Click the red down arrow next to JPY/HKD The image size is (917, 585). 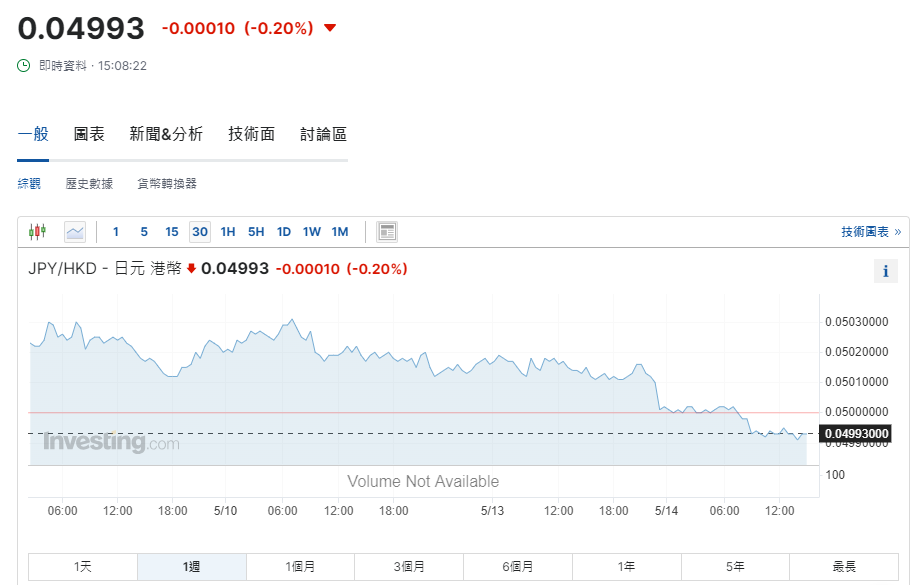click(x=192, y=269)
